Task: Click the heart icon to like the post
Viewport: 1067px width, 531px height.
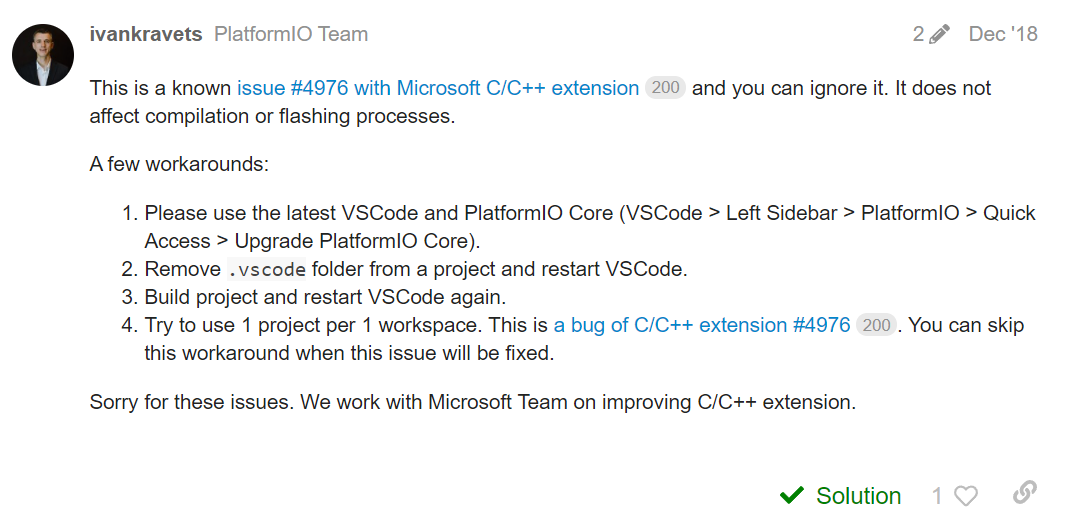Action: click(966, 496)
